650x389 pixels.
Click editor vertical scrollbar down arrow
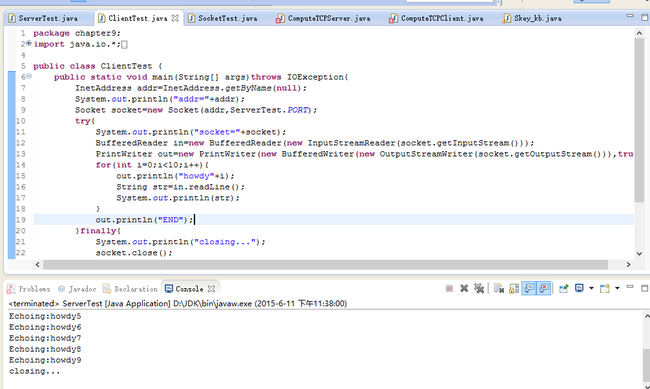tap(639, 253)
